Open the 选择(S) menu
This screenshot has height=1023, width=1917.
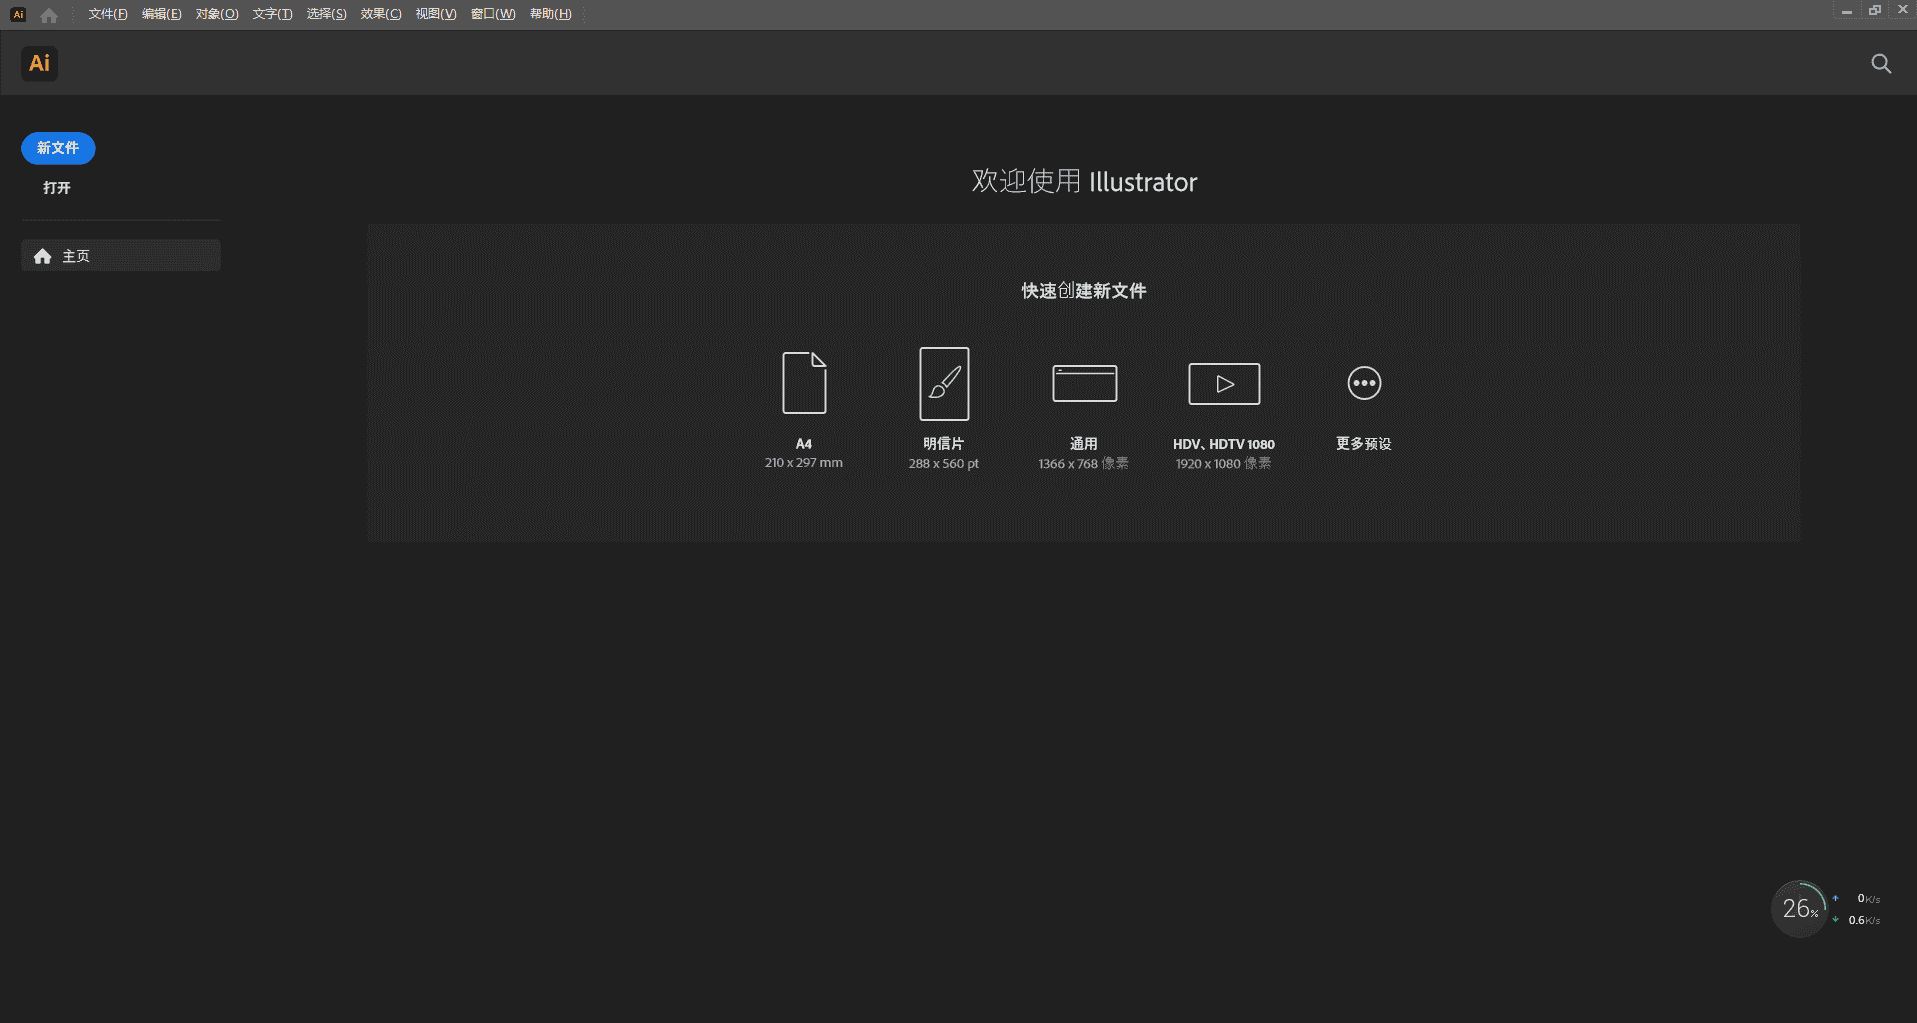click(326, 14)
